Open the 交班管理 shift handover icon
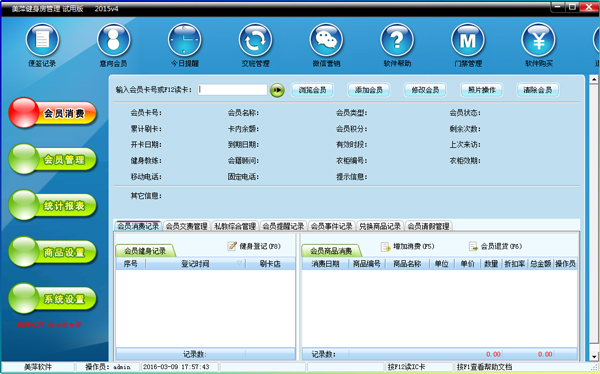600x374 pixels. point(255,40)
